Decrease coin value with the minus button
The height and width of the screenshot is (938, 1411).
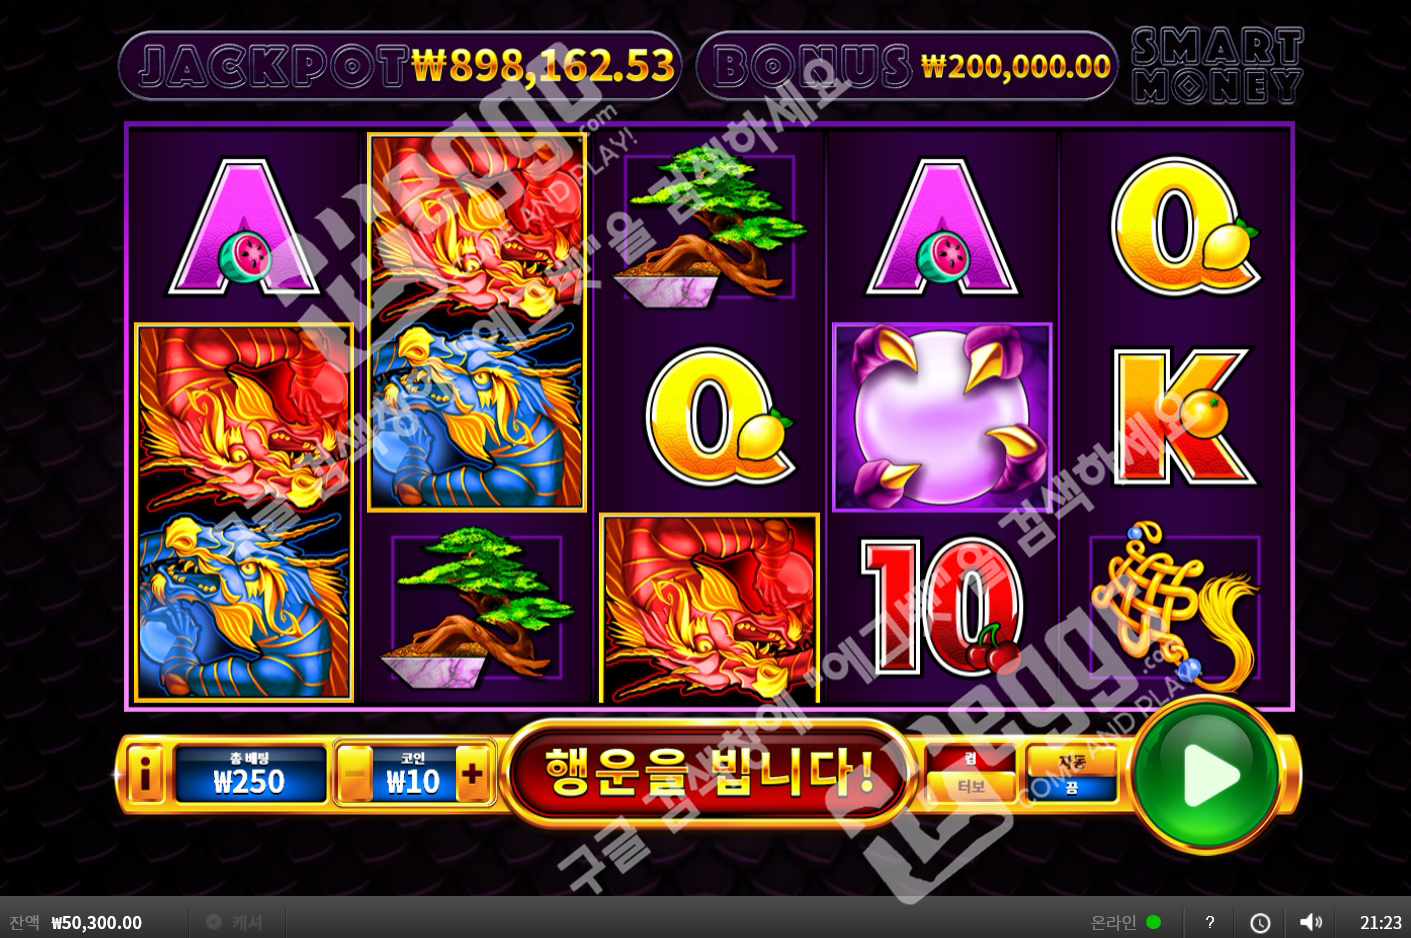click(x=354, y=773)
